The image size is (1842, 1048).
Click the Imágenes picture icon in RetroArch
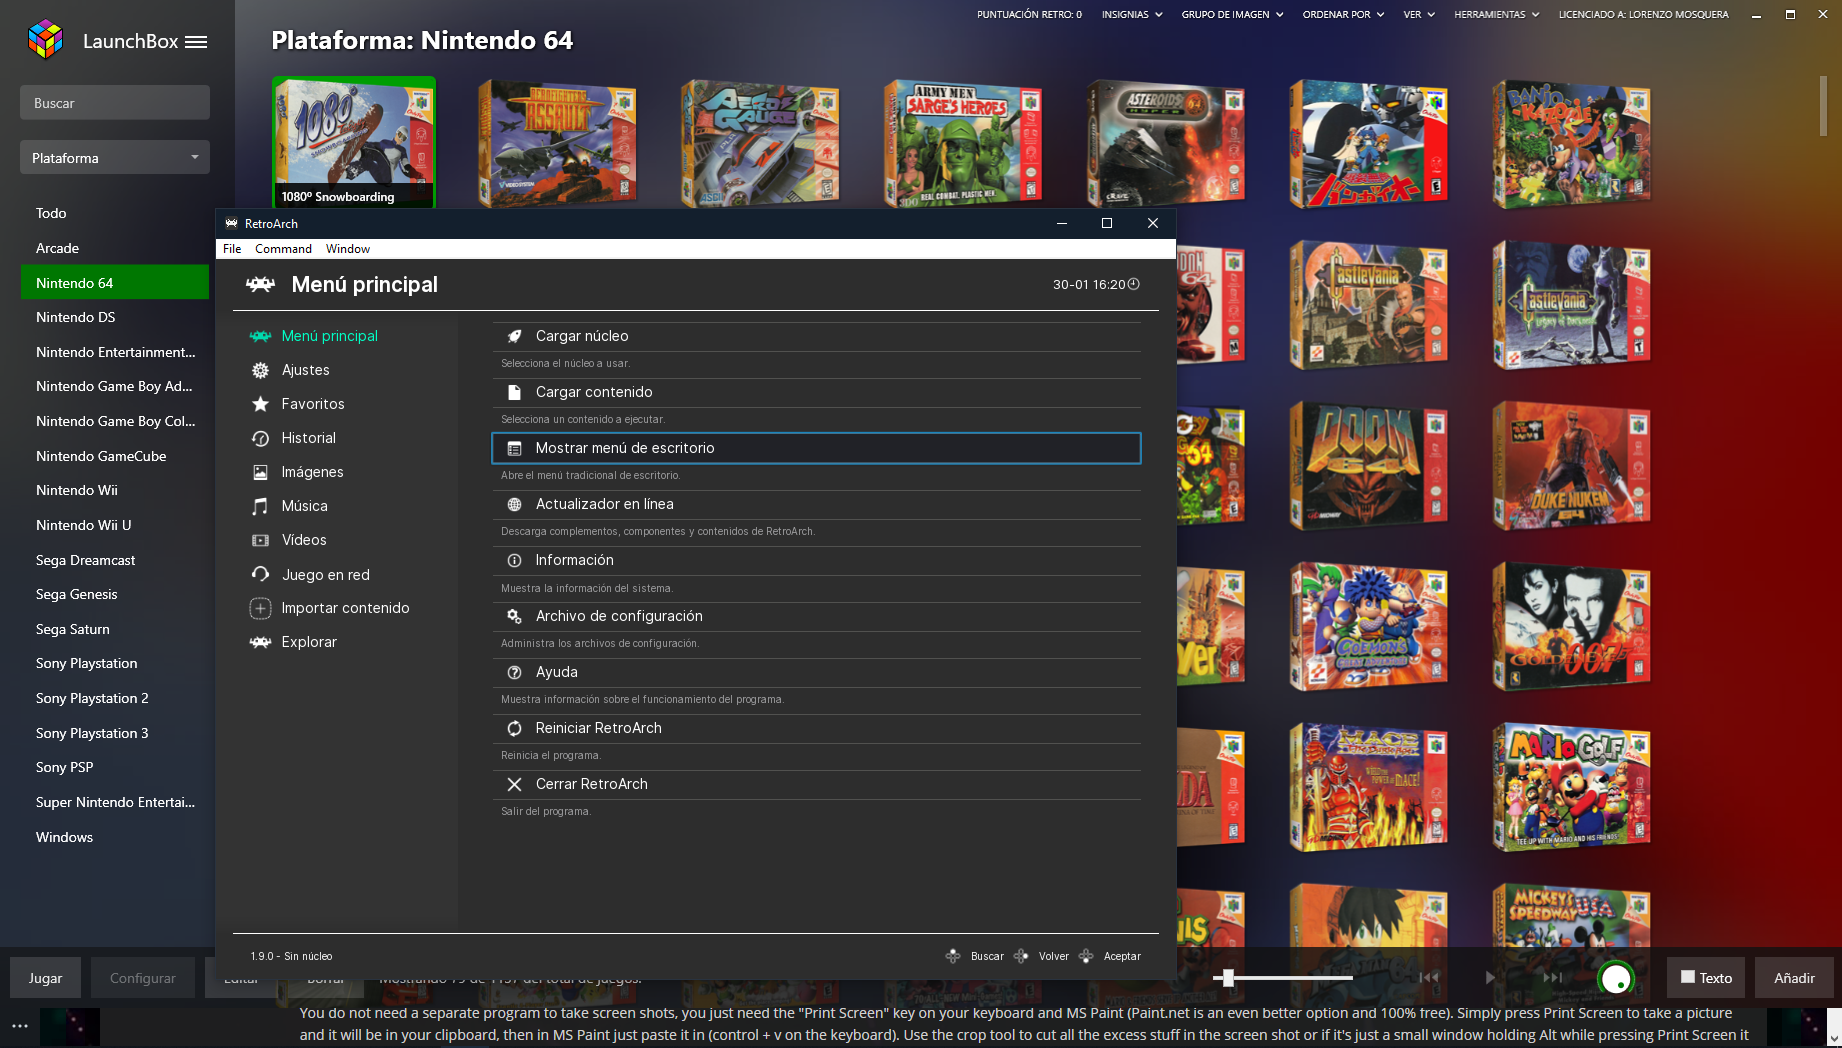[x=260, y=472]
